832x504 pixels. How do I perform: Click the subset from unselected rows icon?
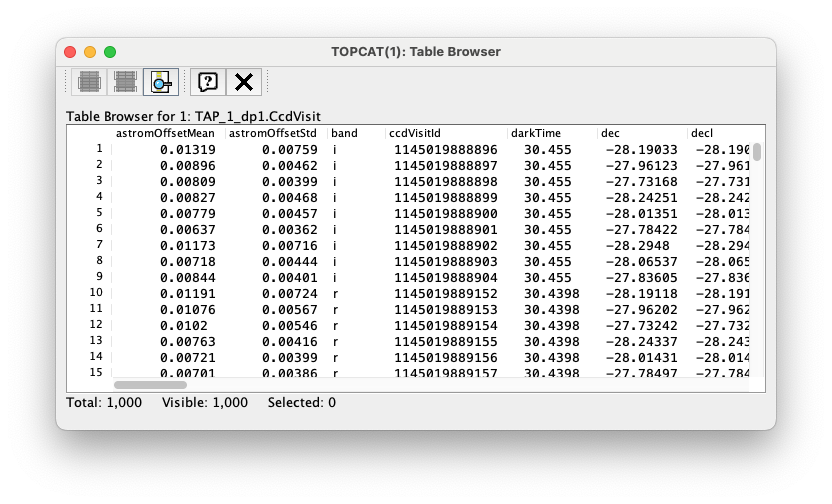coord(125,82)
